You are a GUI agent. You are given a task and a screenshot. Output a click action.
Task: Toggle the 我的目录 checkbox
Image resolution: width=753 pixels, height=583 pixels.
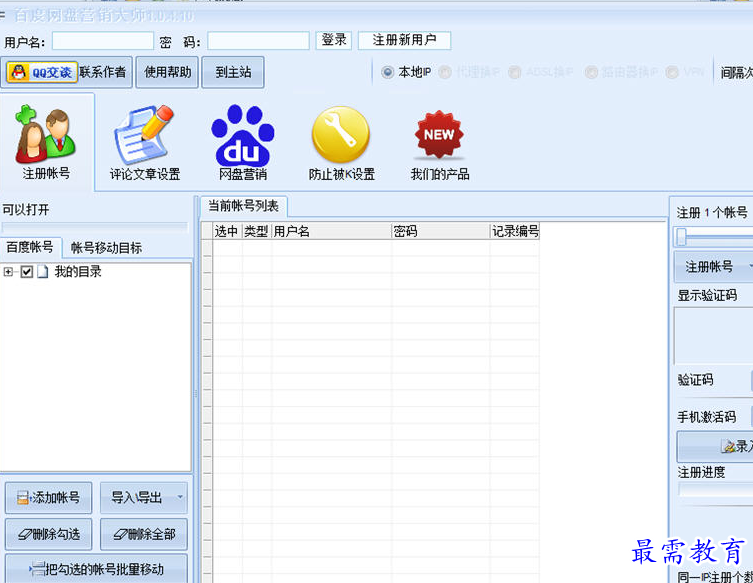(27, 272)
